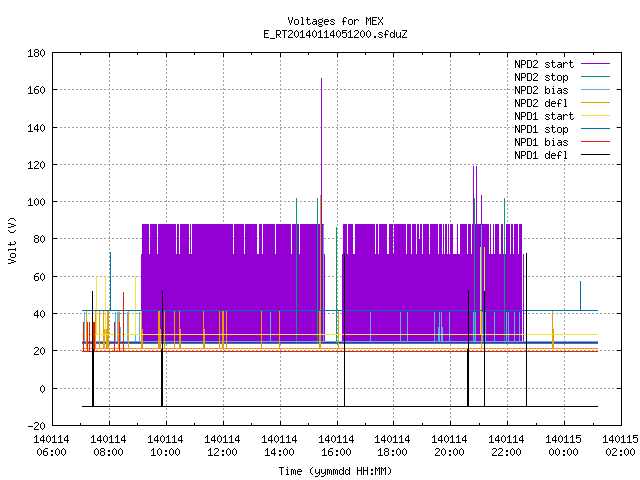Image resolution: width=640 pixels, height=480 pixels.
Task: Select the filename E_RT20140114051200.sfduZ subtitle
Action: click(x=335, y=34)
